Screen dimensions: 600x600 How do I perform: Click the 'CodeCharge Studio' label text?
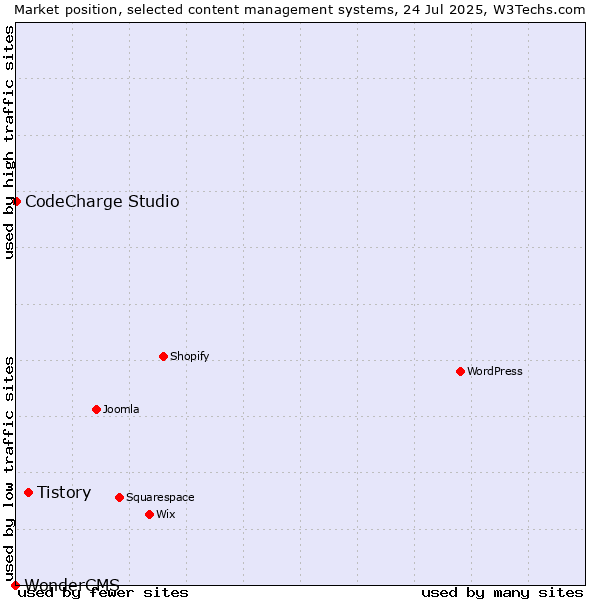point(102,202)
